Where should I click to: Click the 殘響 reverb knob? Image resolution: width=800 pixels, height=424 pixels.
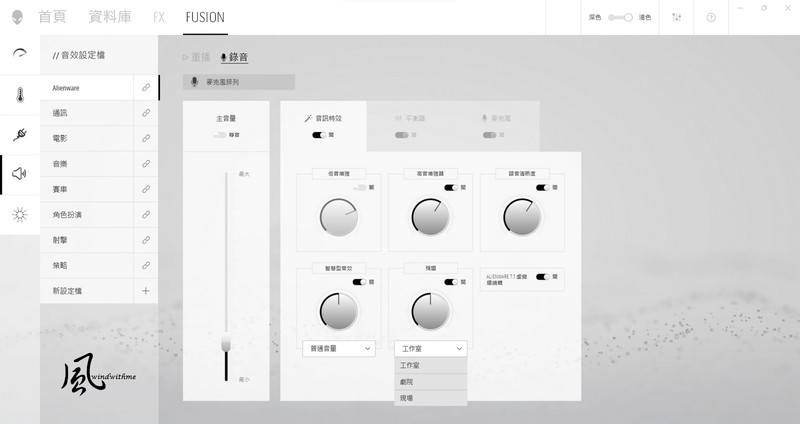431,311
